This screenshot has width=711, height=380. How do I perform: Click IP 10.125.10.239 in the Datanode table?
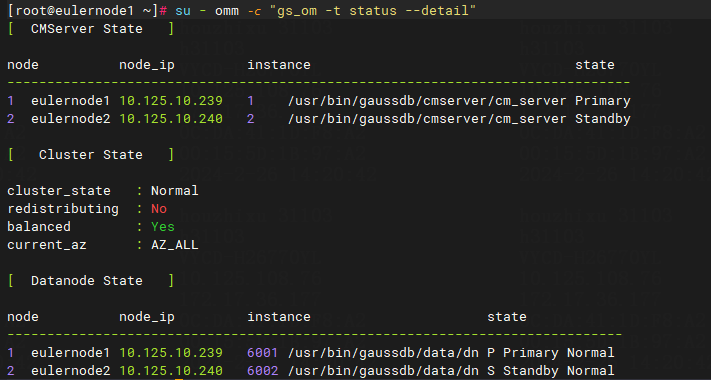tap(171, 353)
